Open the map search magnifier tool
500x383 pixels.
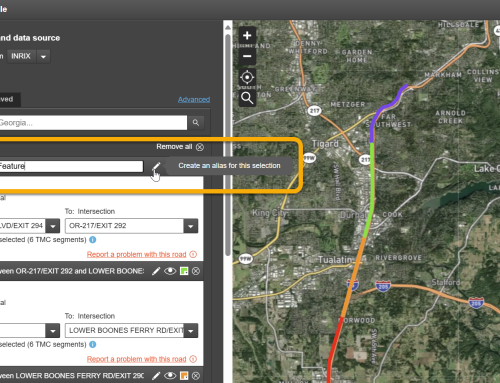click(x=247, y=98)
